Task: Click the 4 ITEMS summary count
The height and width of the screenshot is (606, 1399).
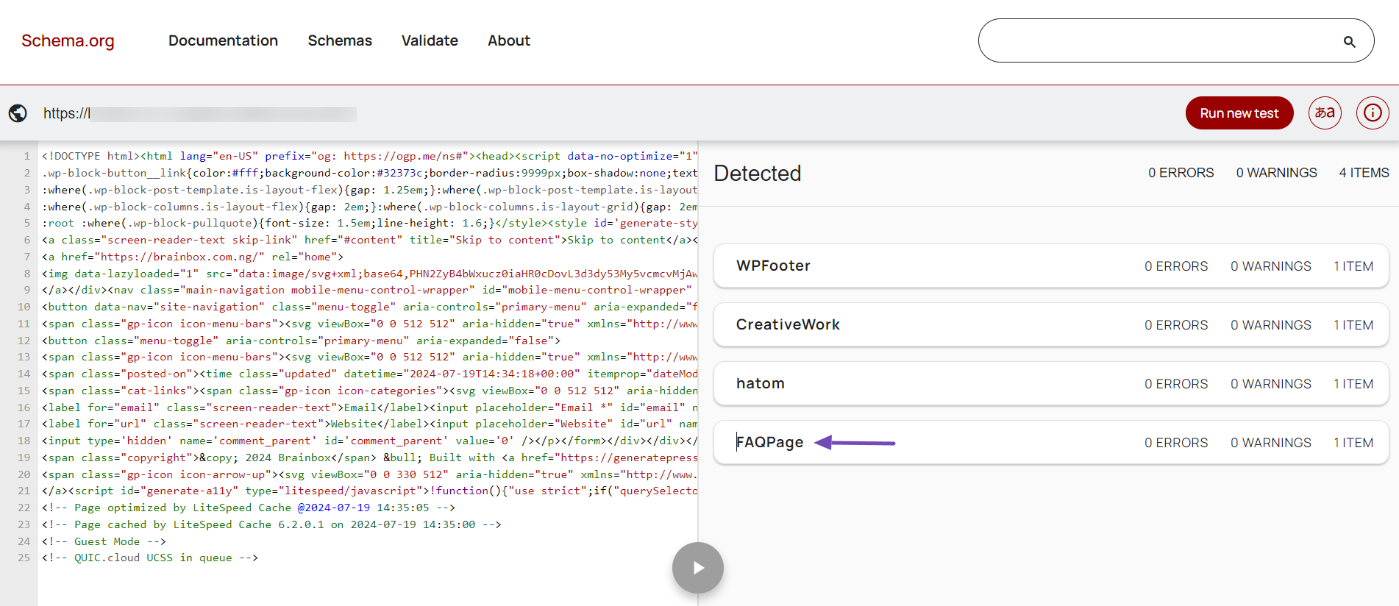Action: pyautogui.click(x=1364, y=173)
